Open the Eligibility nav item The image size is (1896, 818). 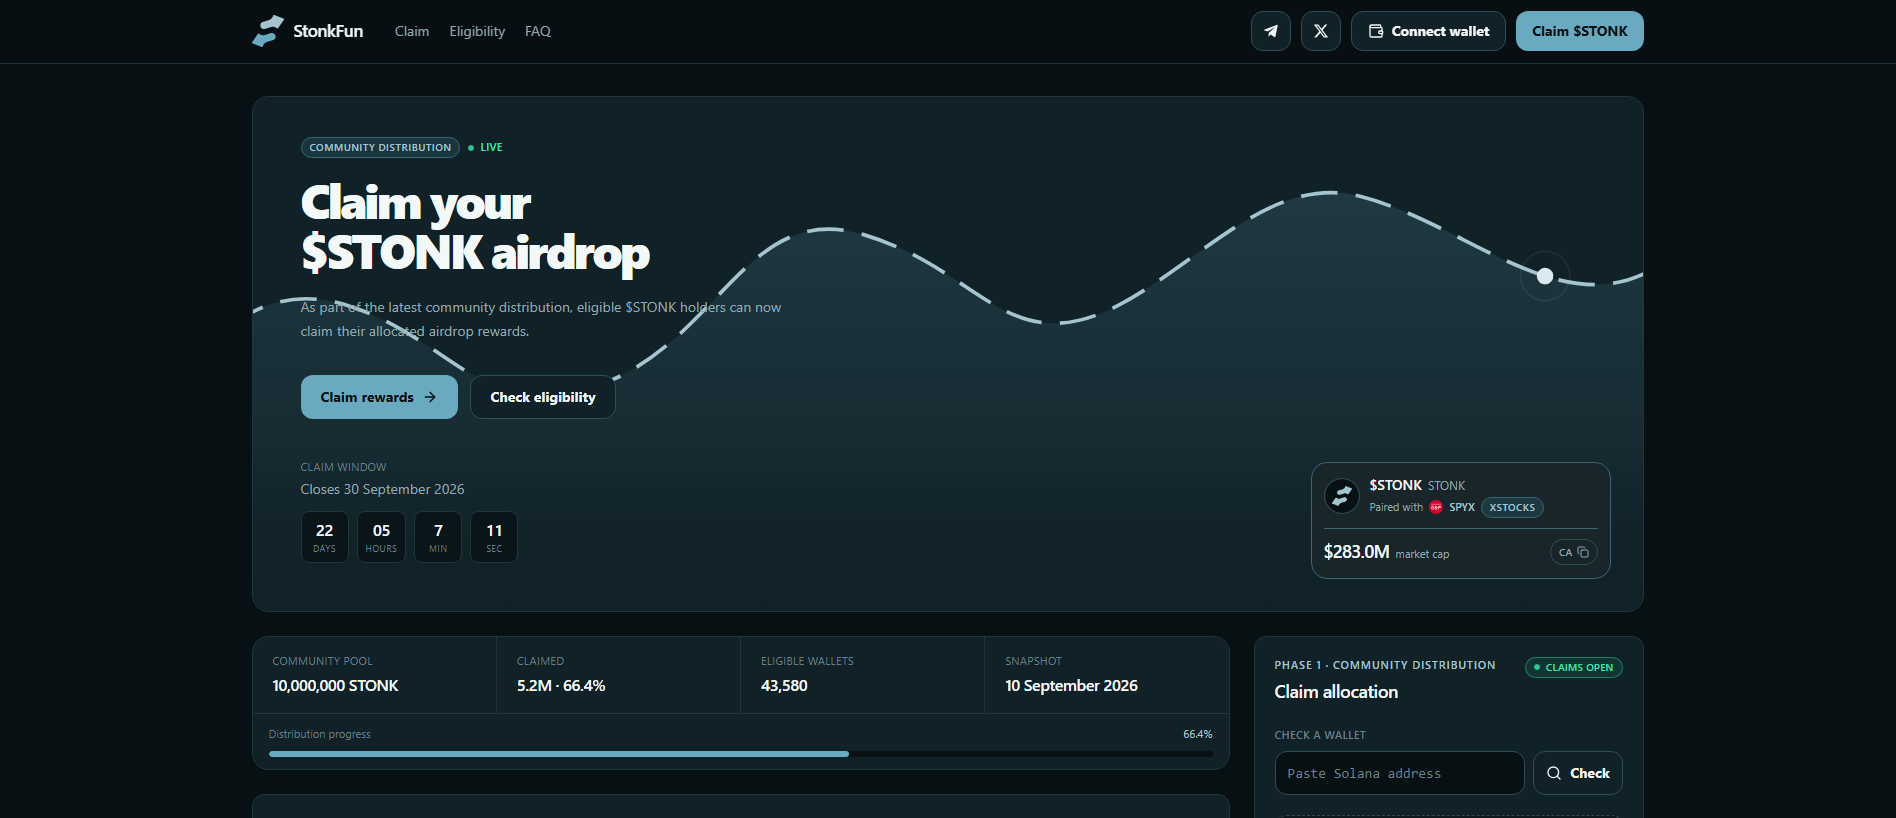coord(477,31)
